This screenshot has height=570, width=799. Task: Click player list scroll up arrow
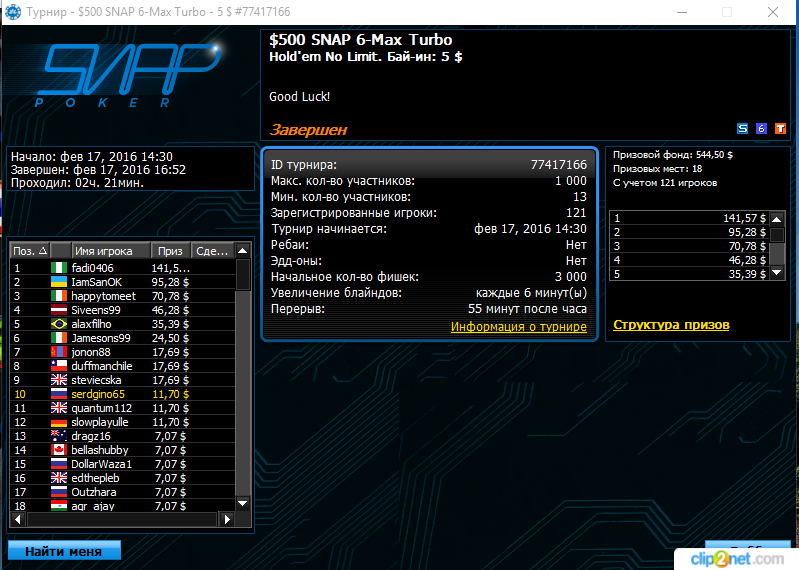click(x=243, y=251)
